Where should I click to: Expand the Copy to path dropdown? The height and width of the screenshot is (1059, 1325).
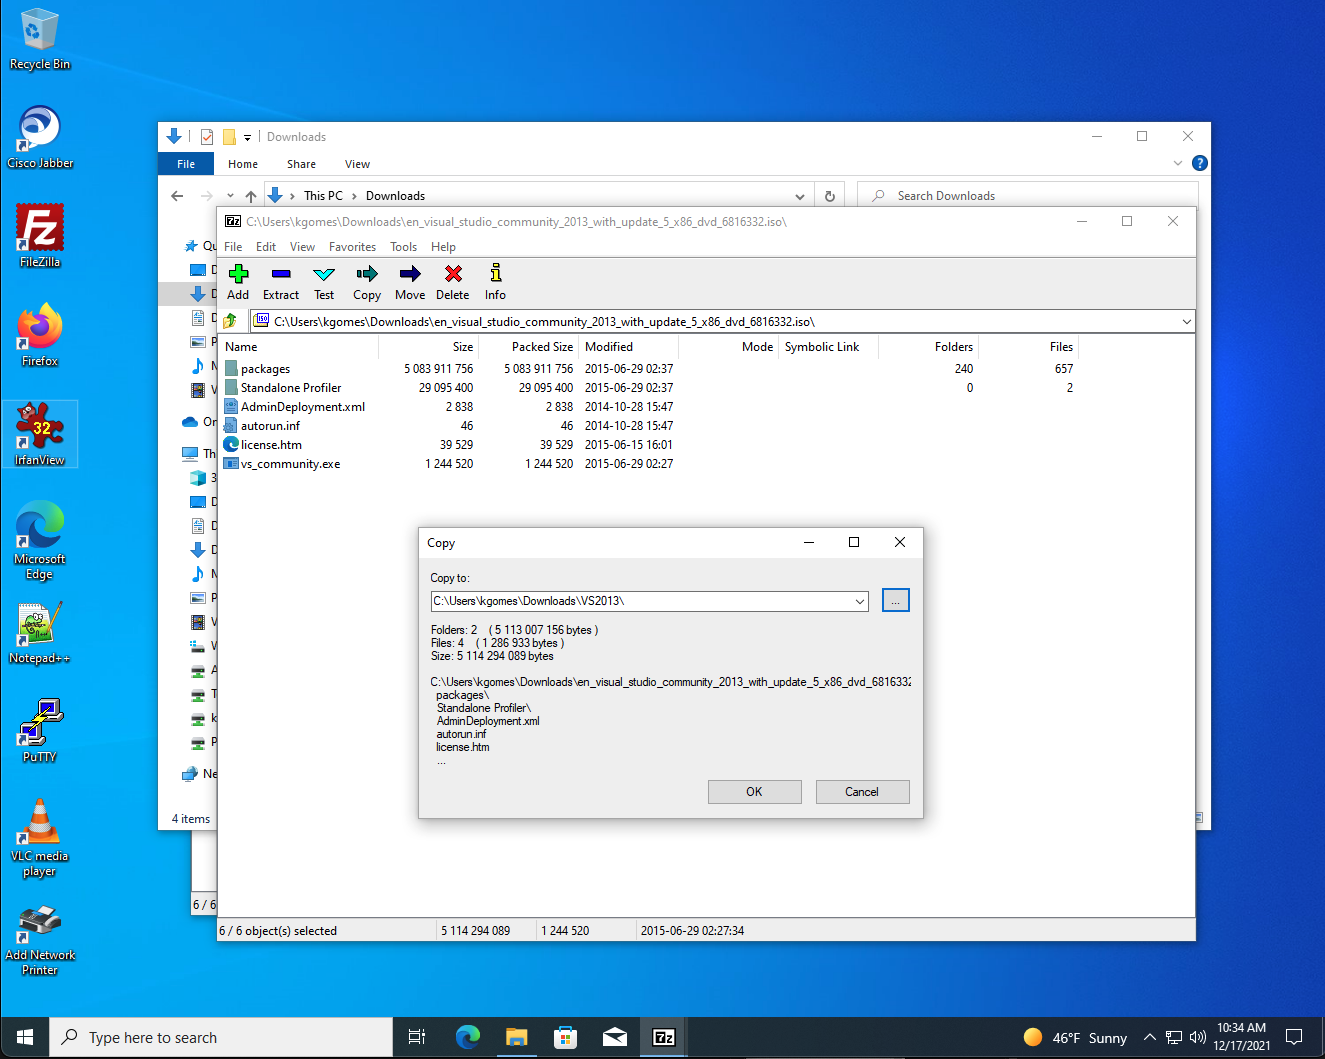[x=860, y=601]
